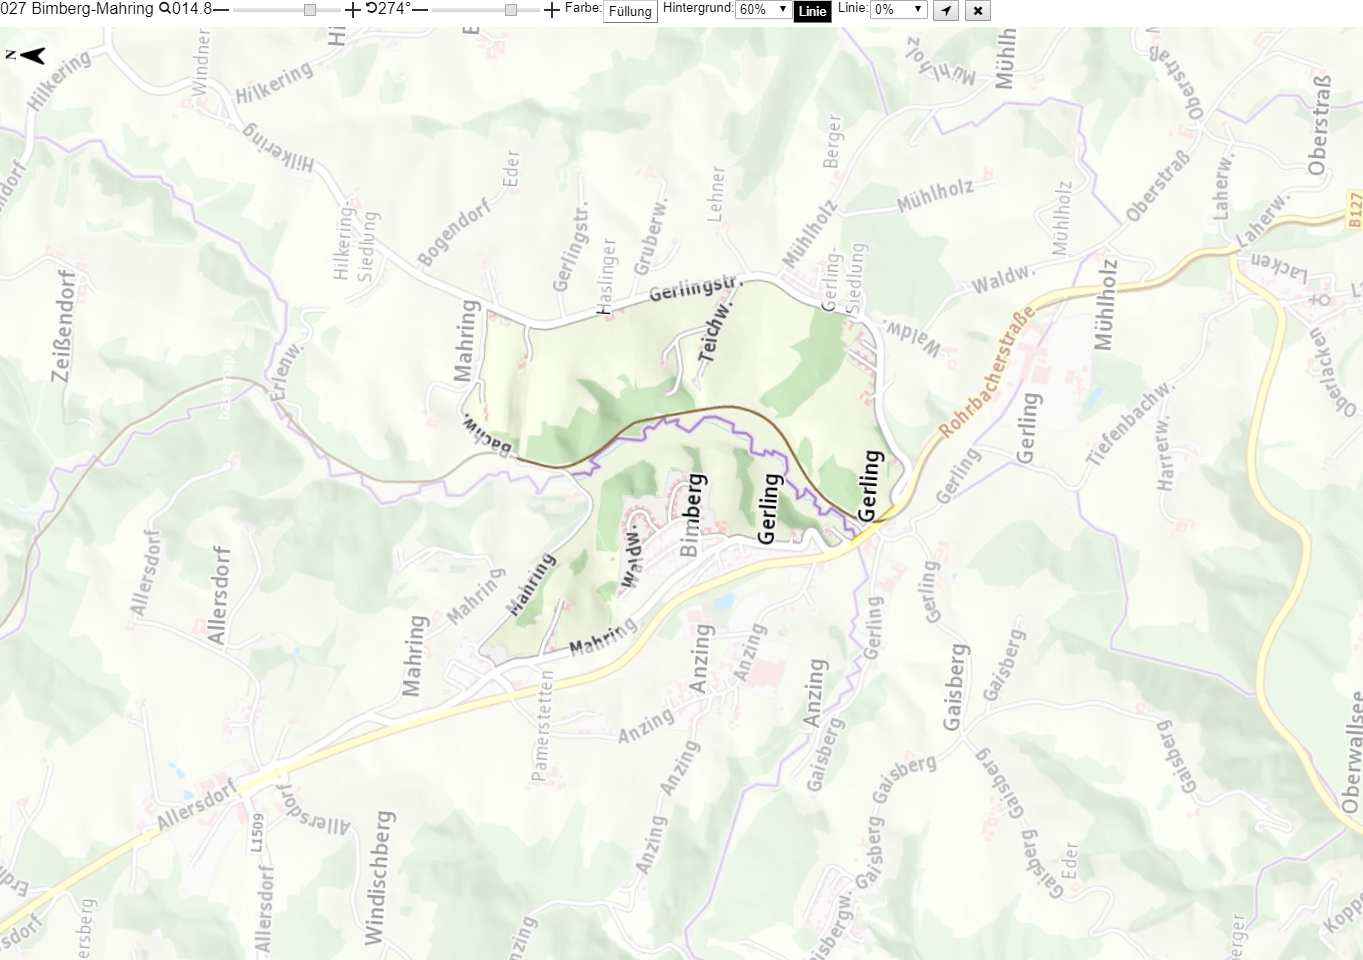Click the 027 Bimberg-Mahring title

pyautogui.click(x=77, y=9)
